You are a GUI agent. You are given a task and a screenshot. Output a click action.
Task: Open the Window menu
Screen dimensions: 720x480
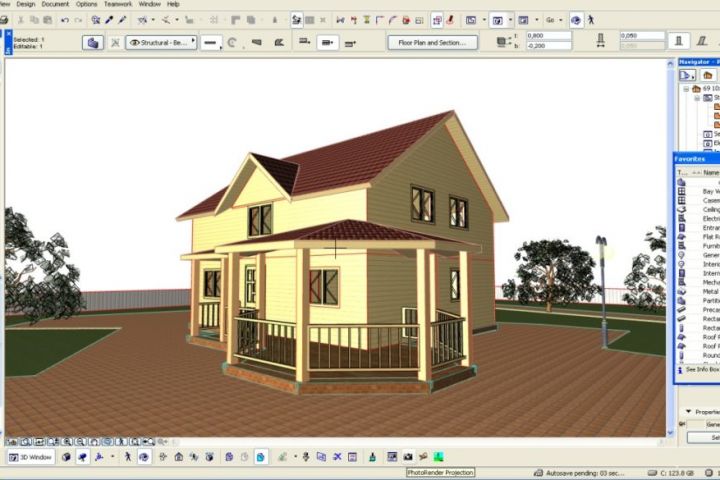coord(150,4)
